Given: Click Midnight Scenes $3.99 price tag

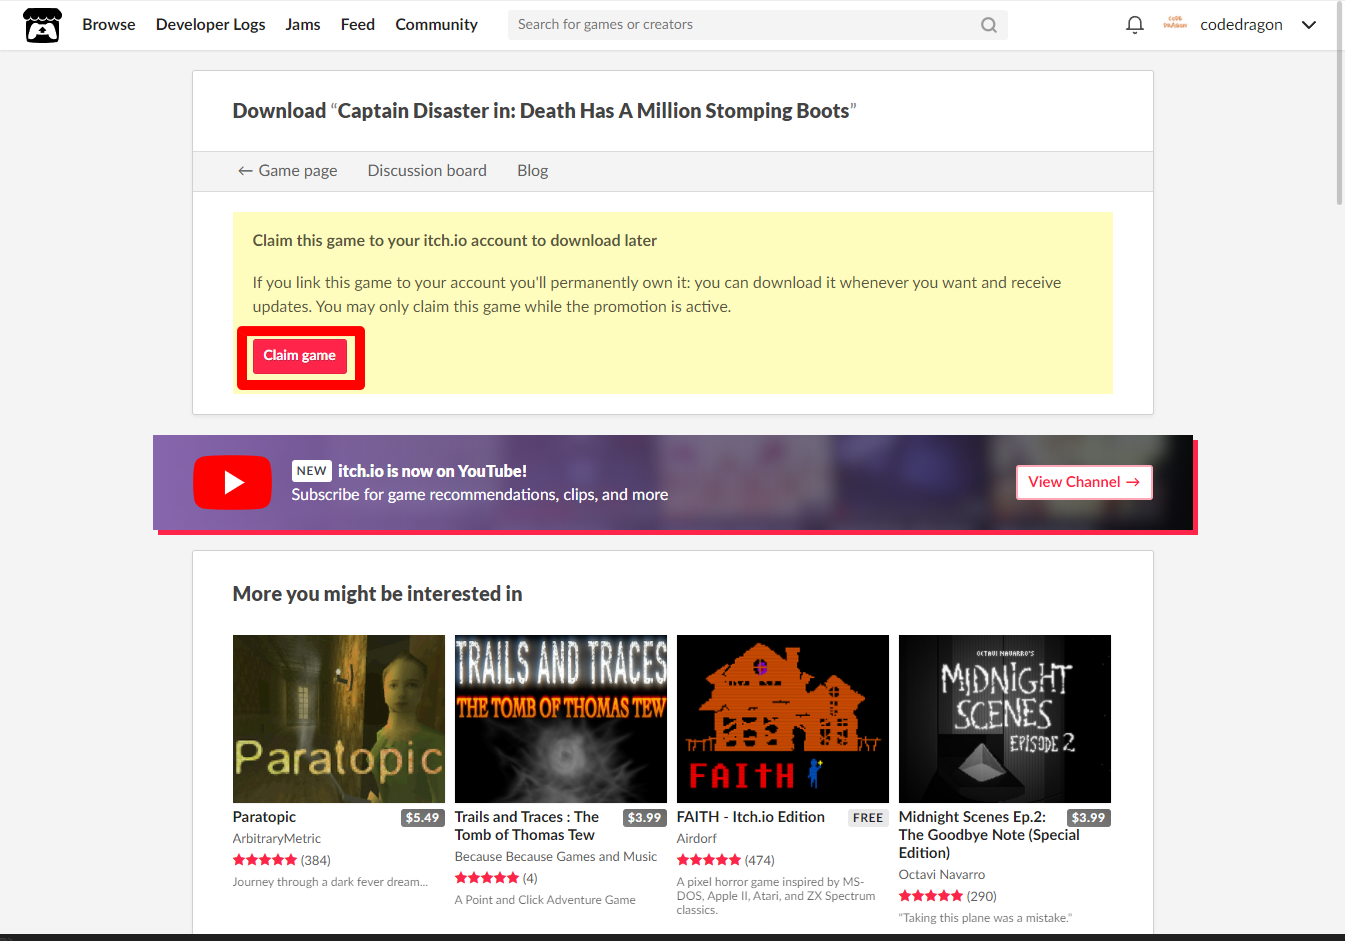Looking at the screenshot, I should pyautogui.click(x=1088, y=818).
